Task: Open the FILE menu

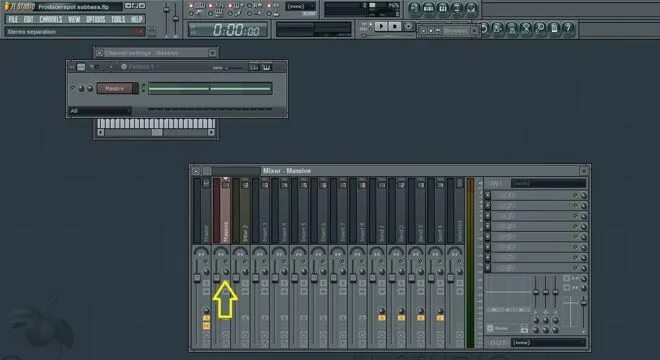Action: (13, 19)
